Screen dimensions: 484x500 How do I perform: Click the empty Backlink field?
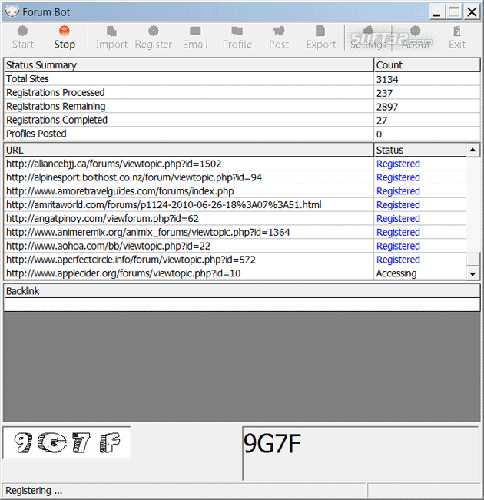242,304
